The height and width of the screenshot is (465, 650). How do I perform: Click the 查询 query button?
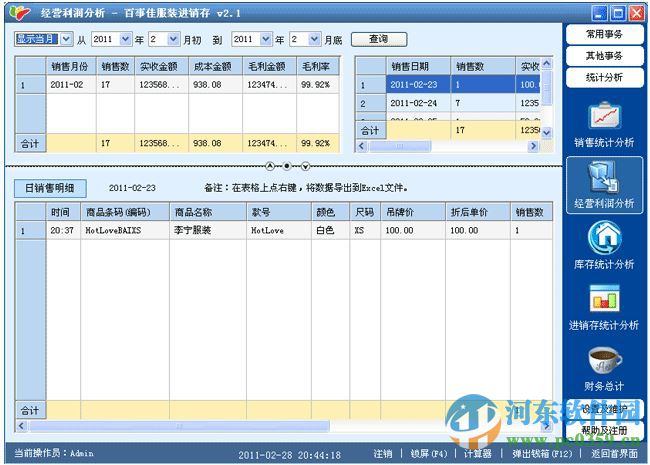tap(379, 39)
